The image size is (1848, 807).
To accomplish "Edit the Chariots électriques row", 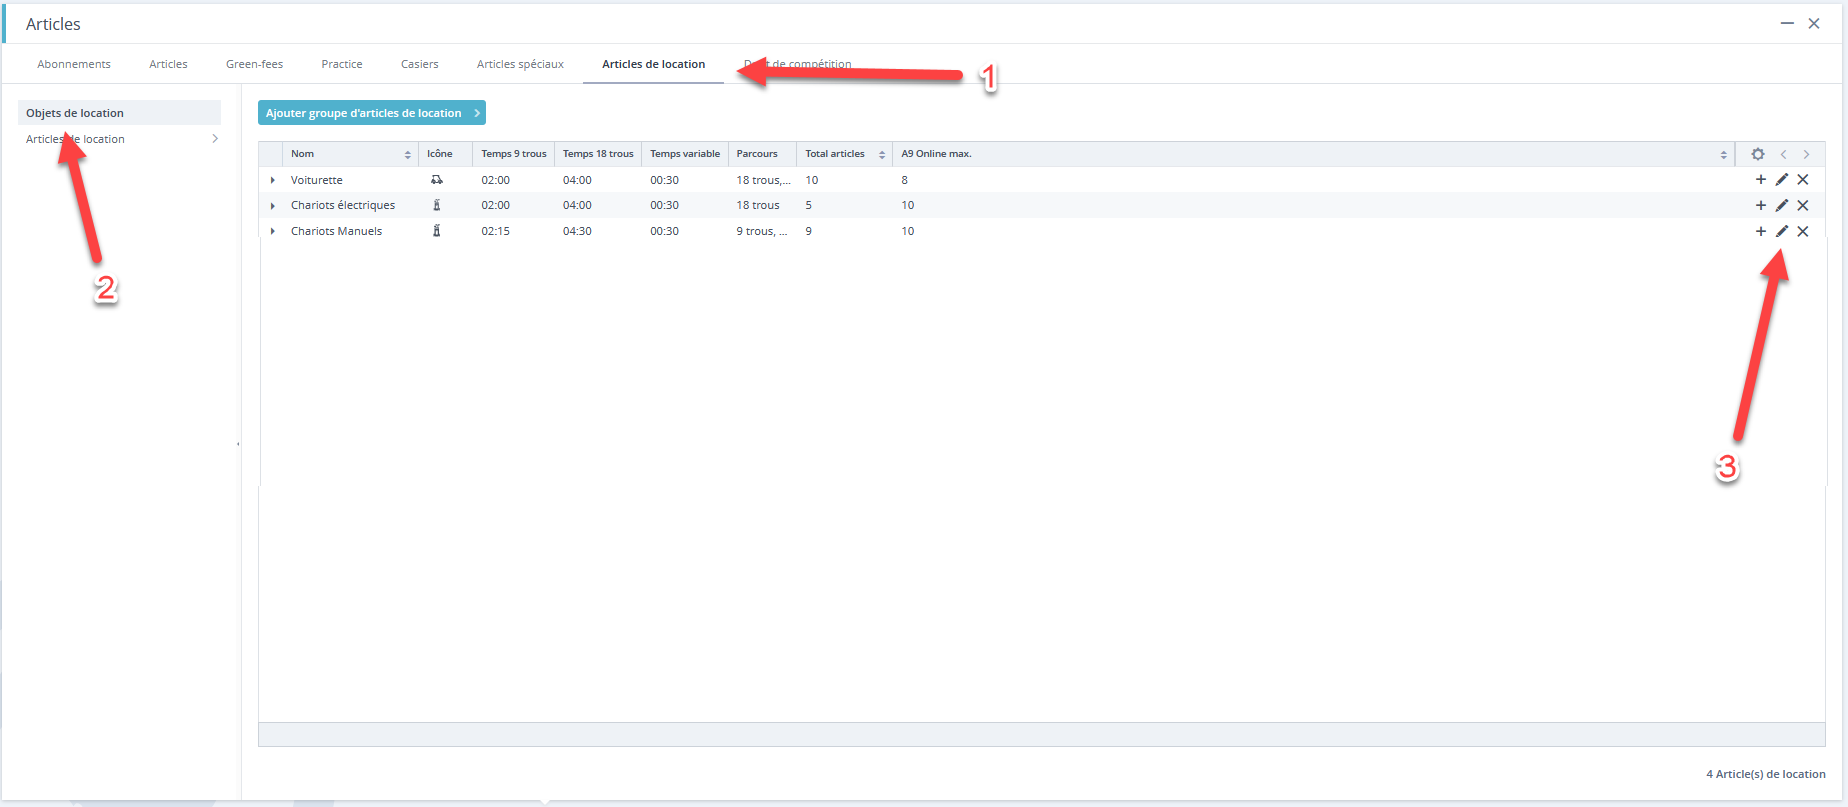I will pyautogui.click(x=1782, y=205).
